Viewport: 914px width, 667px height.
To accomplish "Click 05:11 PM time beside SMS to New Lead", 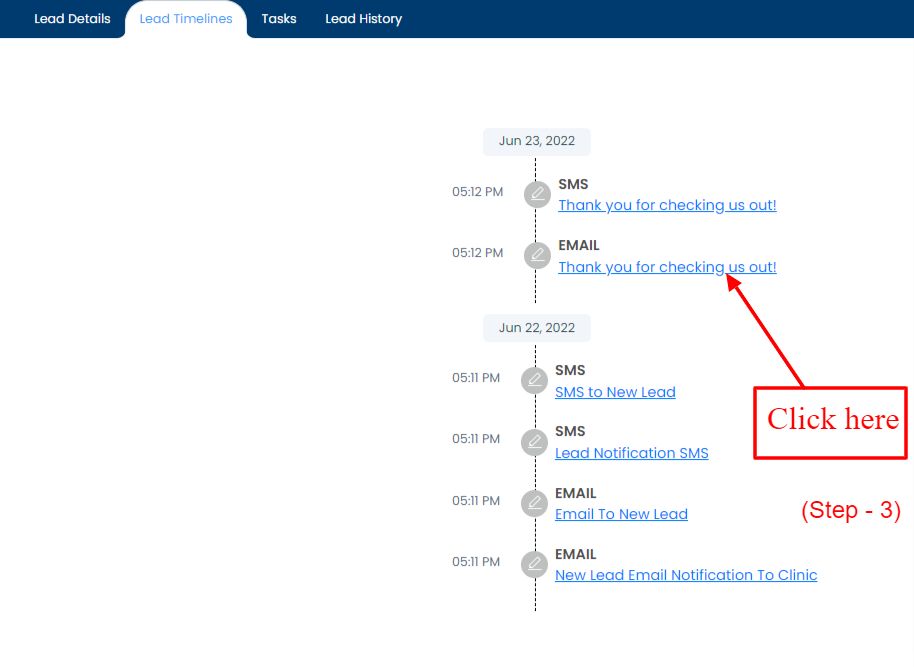I will tap(476, 378).
